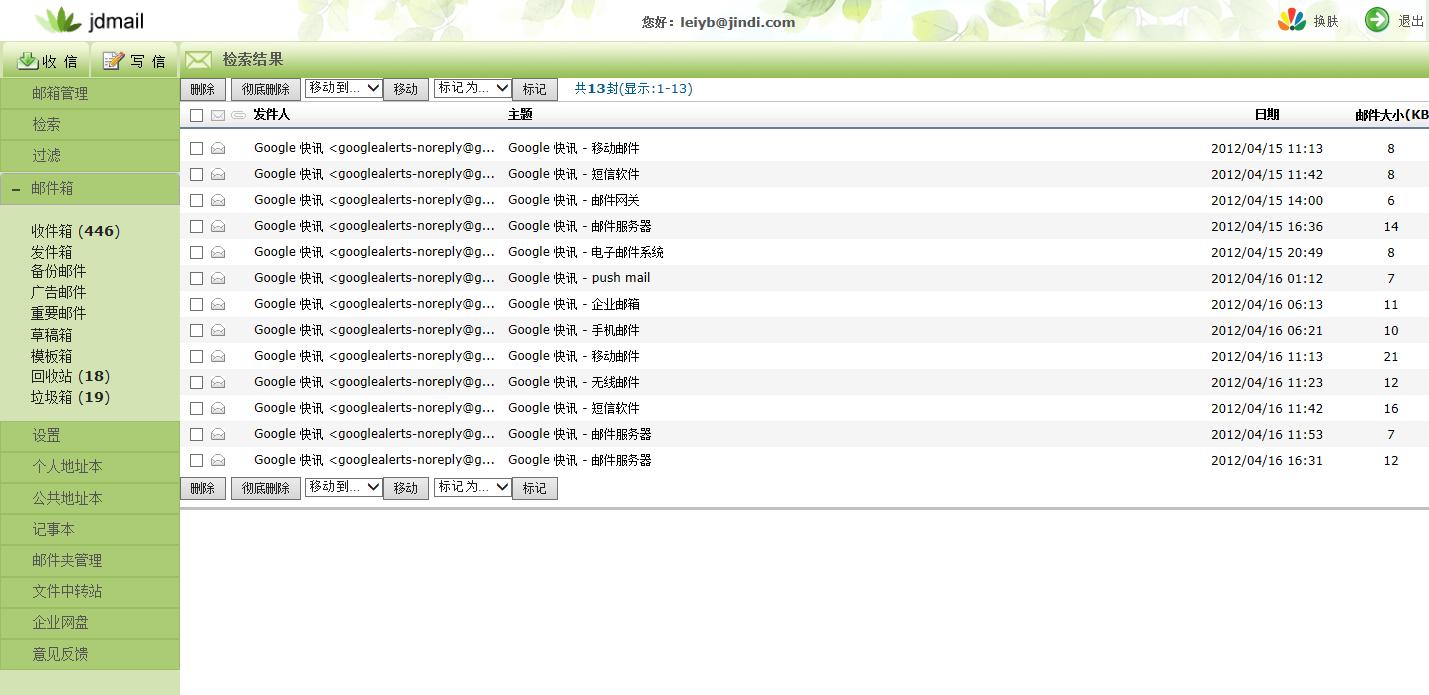Open envelope icon for push mail row
This screenshot has width=1429, height=695.
tap(218, 278)
